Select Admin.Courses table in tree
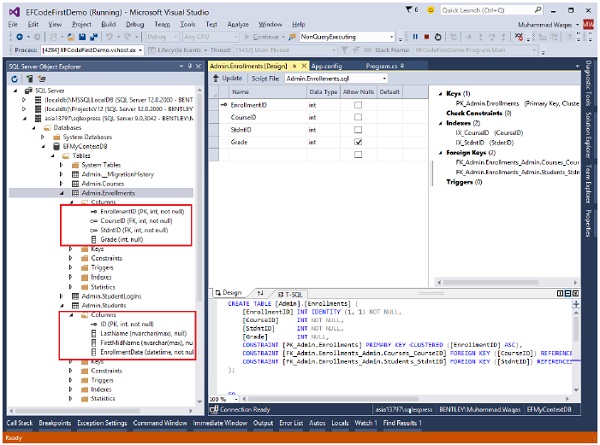Screen dimensions: 600x445 point(102,183)
